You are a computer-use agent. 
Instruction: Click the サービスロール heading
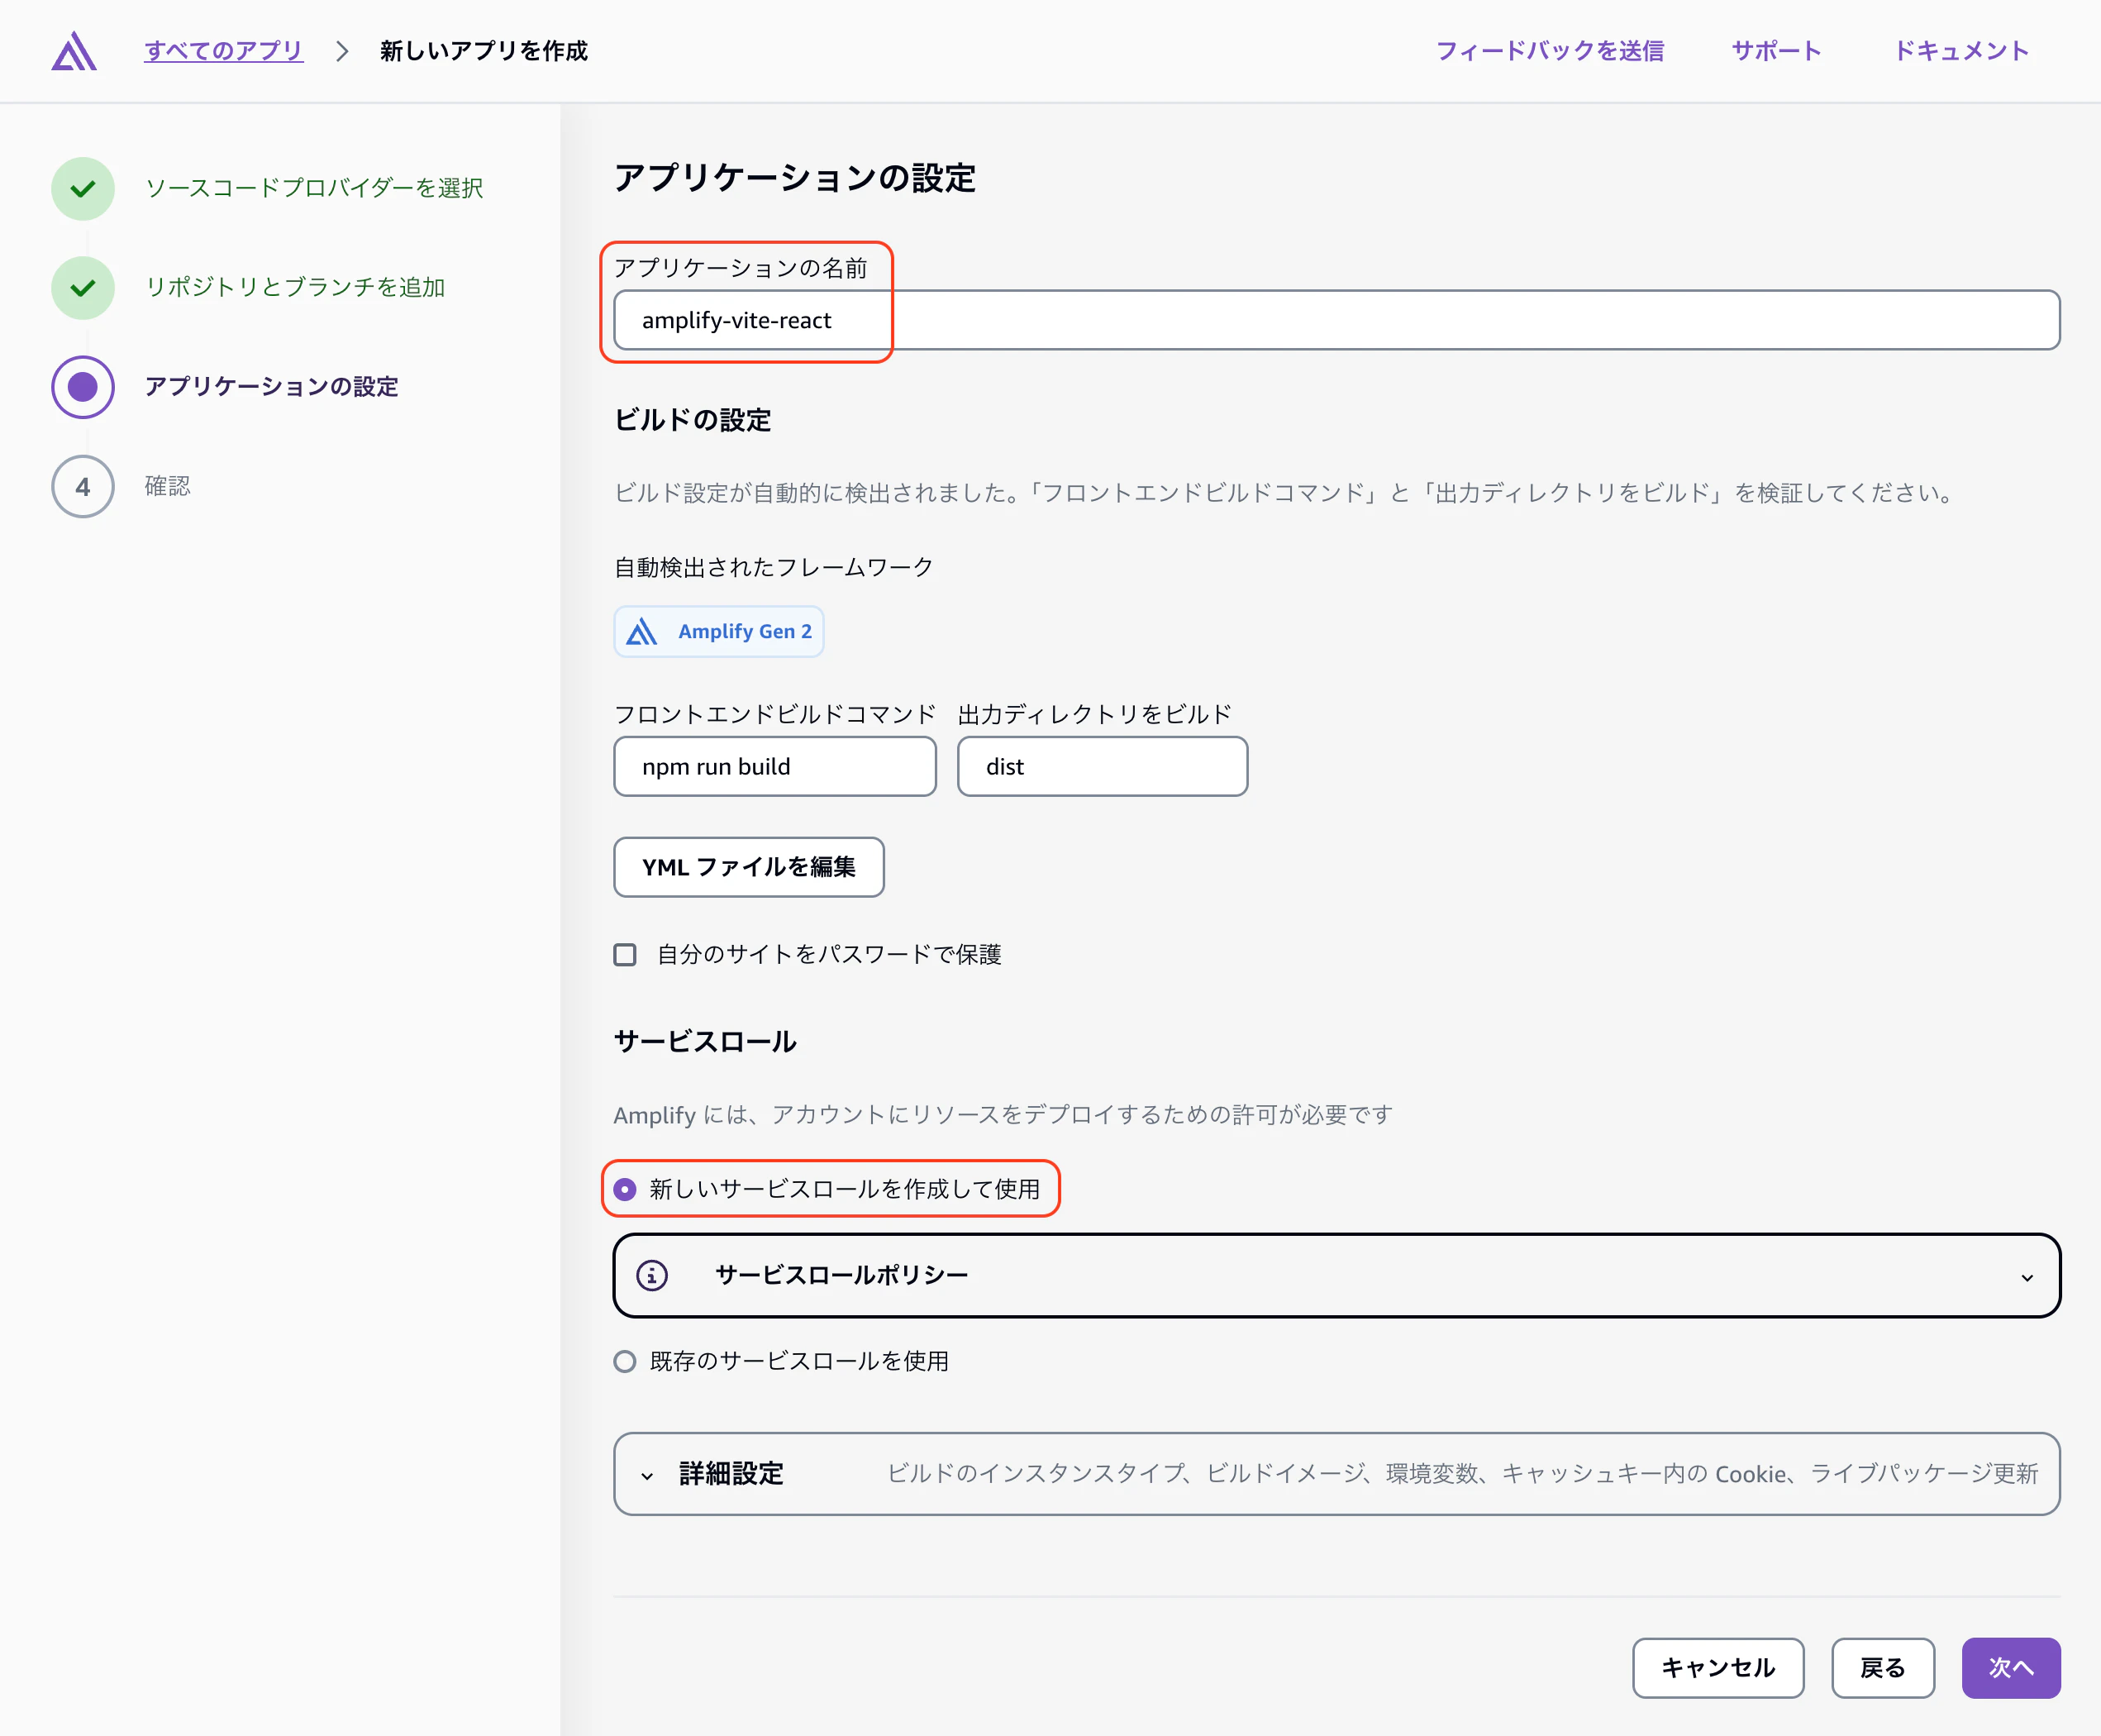coord(705,1042)
